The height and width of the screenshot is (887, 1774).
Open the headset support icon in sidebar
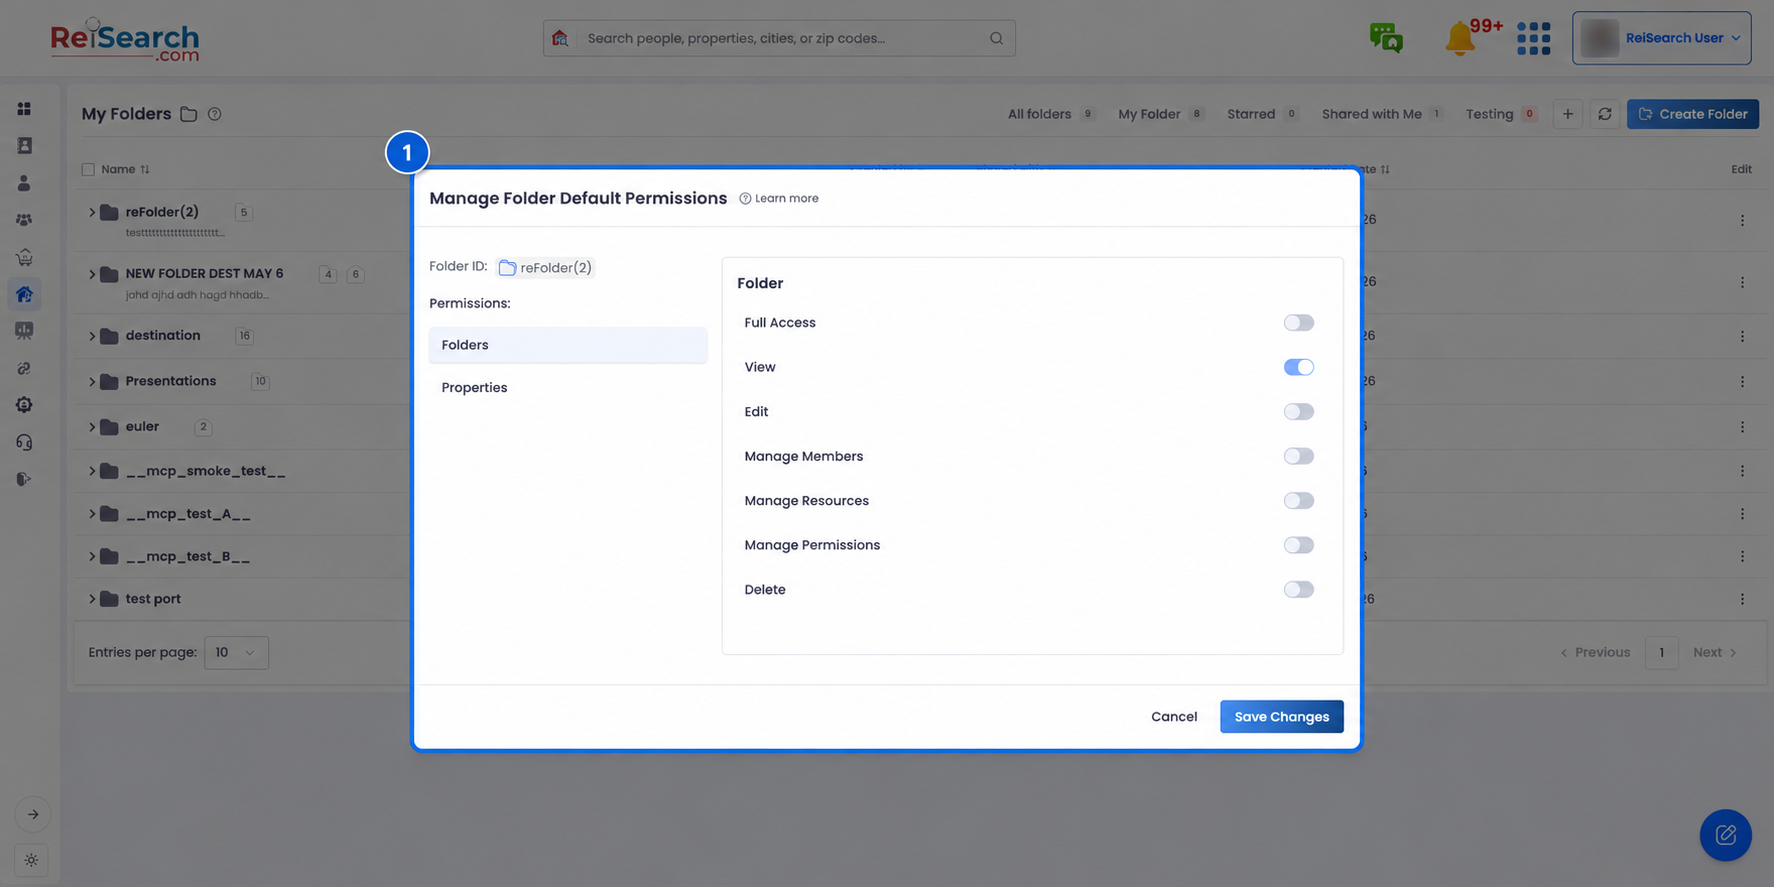click(x=24, y=442)
